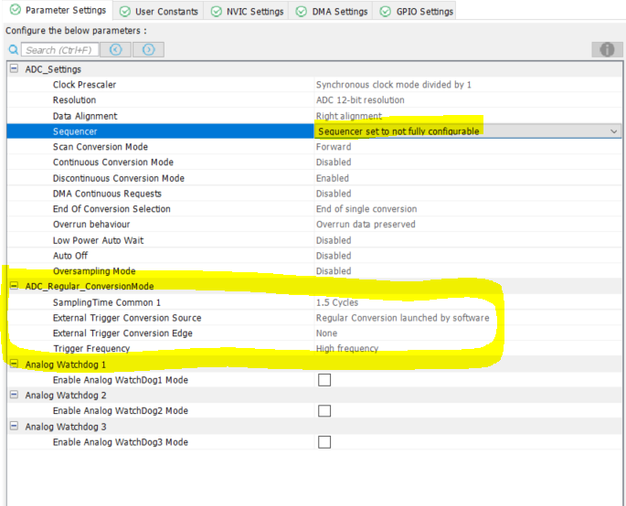The height and width of the screenshot is (506, 626).
Task: Select SamplingTime Common 1 row
Action: [x=314, y=302]
